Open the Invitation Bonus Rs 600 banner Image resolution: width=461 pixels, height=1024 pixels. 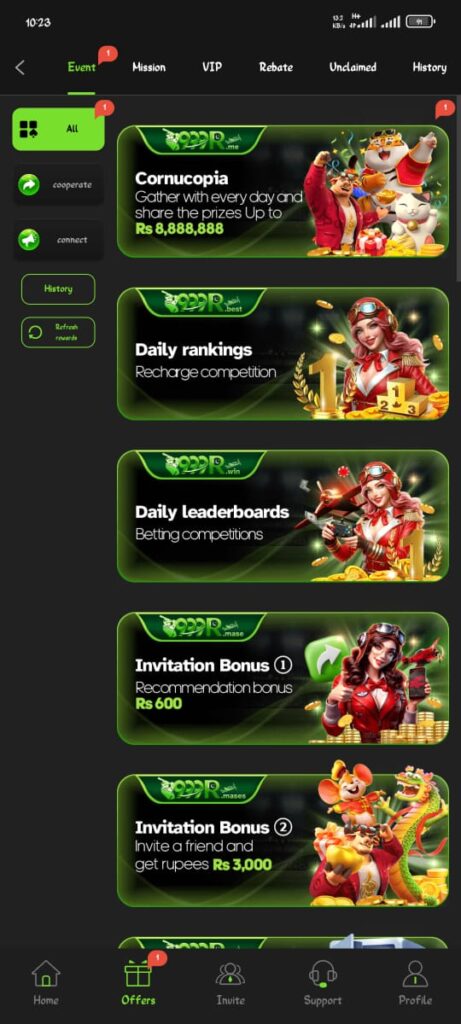(x=283, y=679)
